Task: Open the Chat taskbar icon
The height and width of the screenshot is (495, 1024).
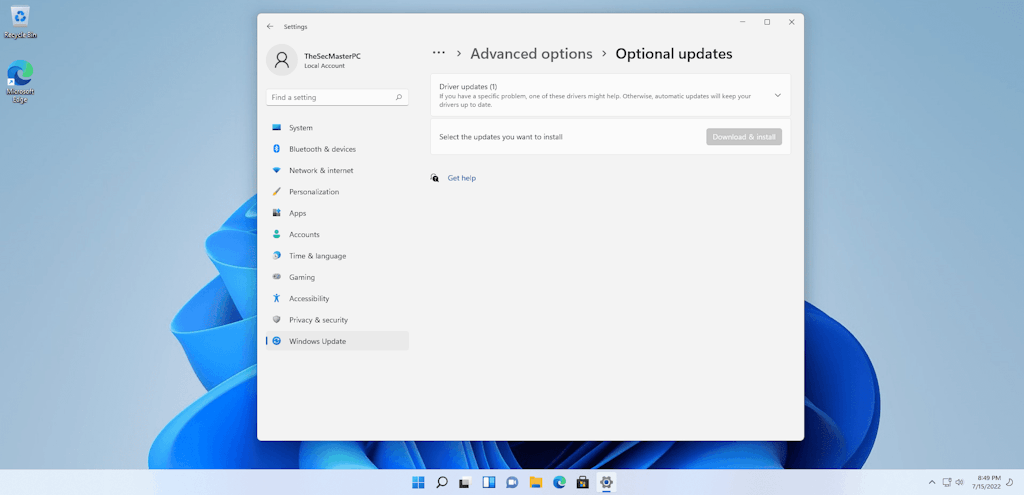Action: [512, 483]
